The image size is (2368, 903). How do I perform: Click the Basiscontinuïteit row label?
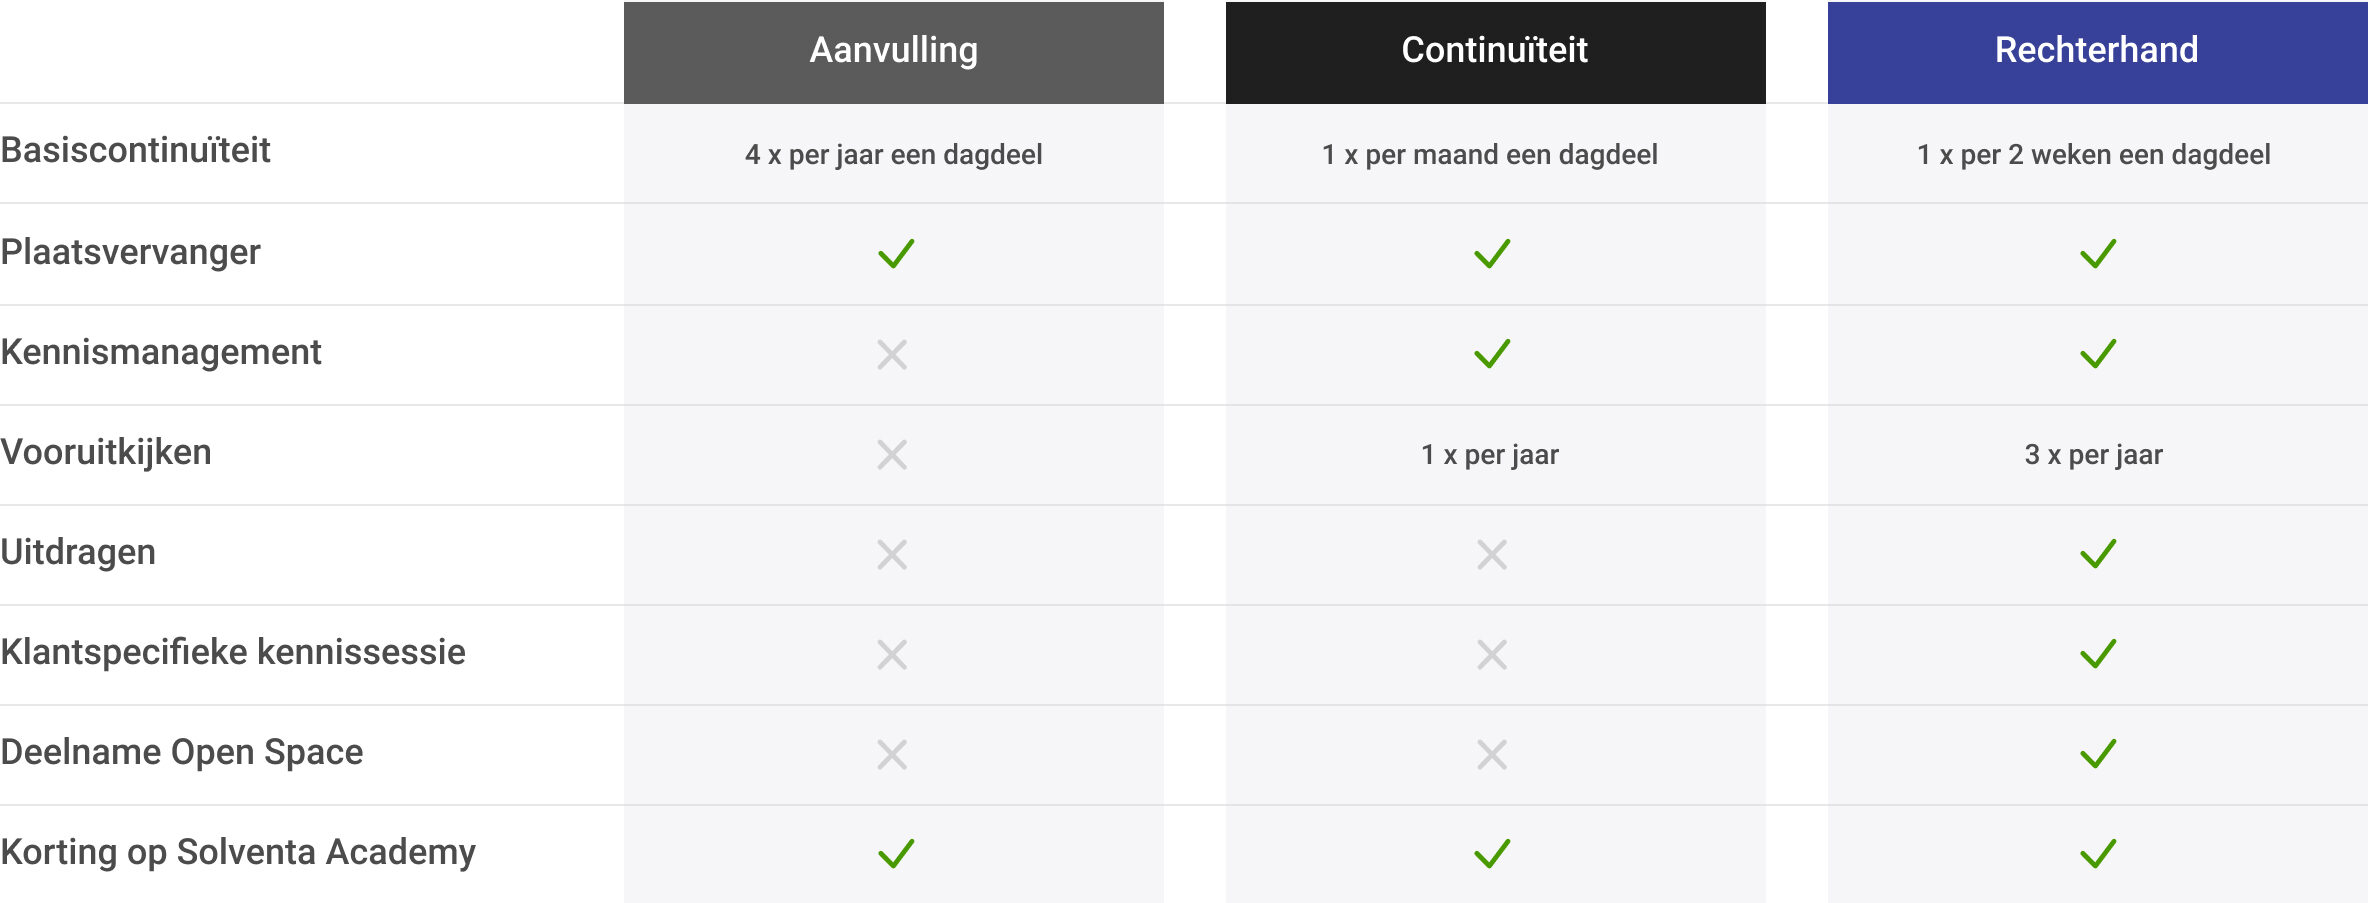pos(136,150)
